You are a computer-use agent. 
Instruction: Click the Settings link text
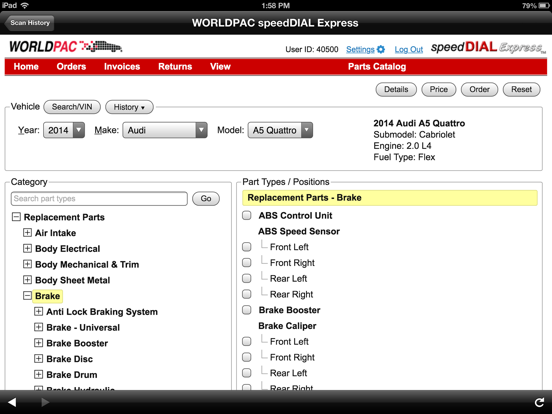point(360,50)
